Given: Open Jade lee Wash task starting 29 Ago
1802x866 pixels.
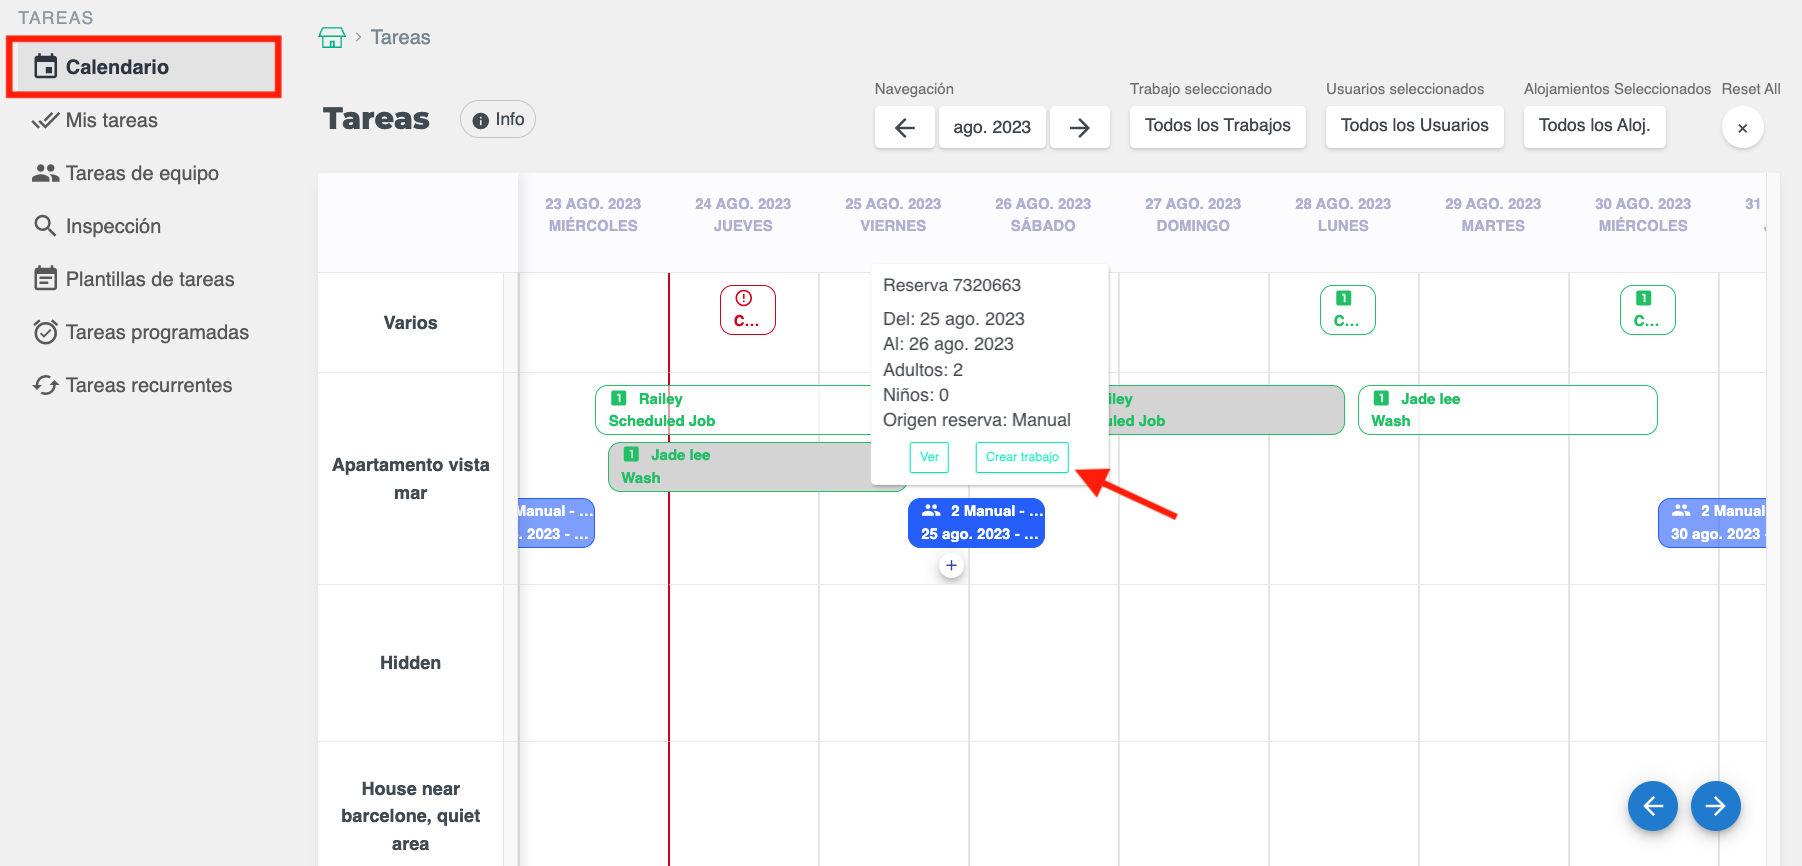Looking at the screenshot, I should (x=1506, y=410).
